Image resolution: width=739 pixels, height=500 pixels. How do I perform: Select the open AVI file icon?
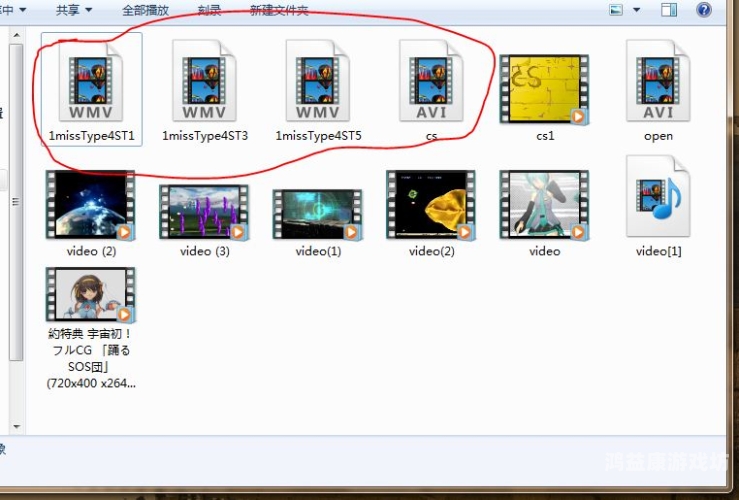click(x=658, y=81)
